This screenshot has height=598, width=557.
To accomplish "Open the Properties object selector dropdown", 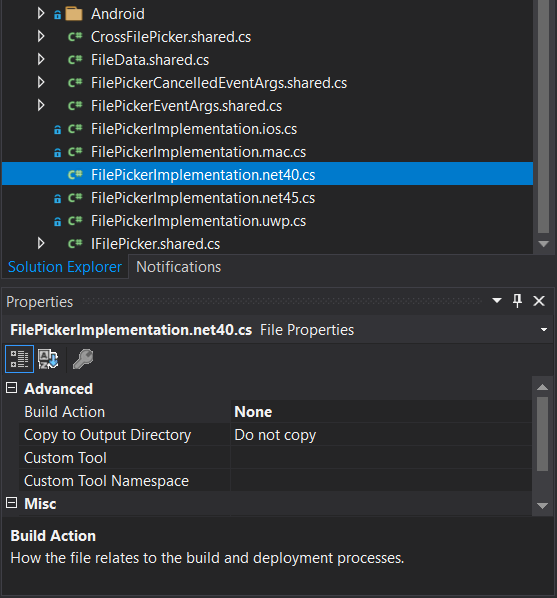I will click(544, 330).
